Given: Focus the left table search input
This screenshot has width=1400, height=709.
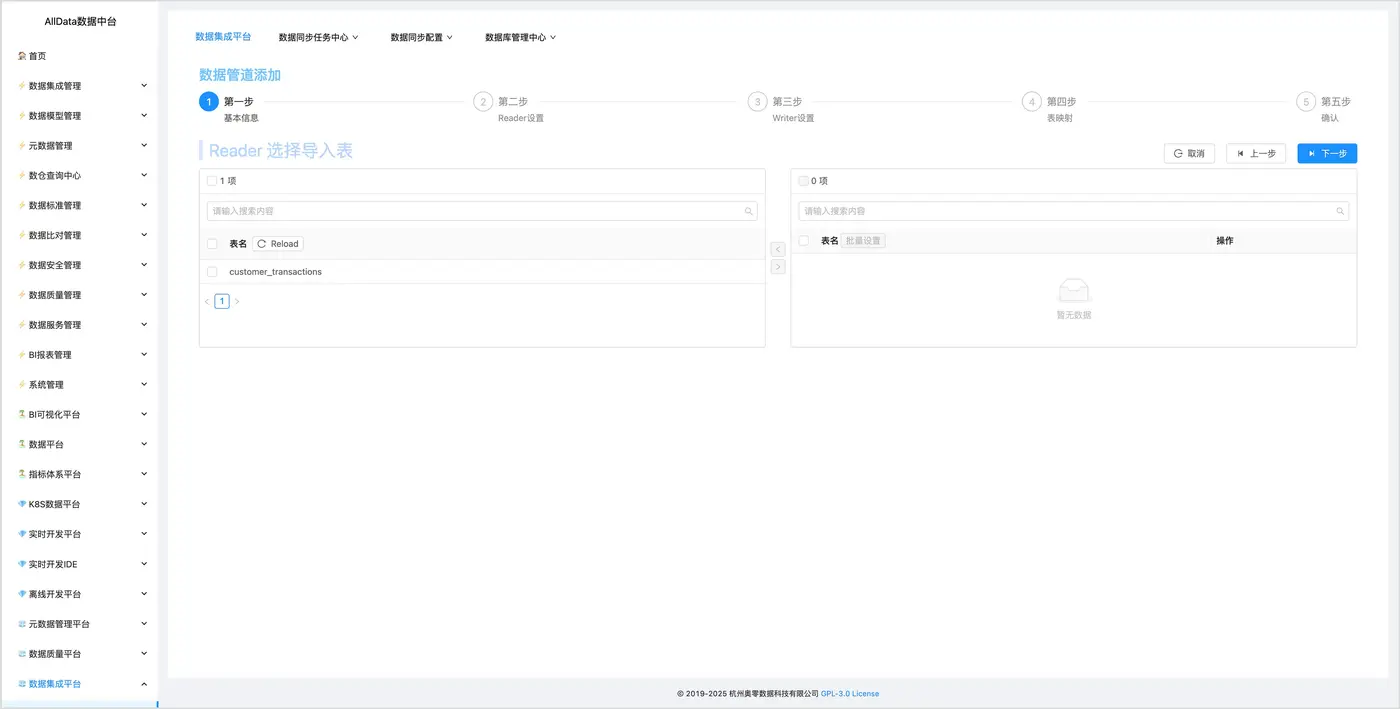Looking at the screenshot, I should click(x=482, y=212).
